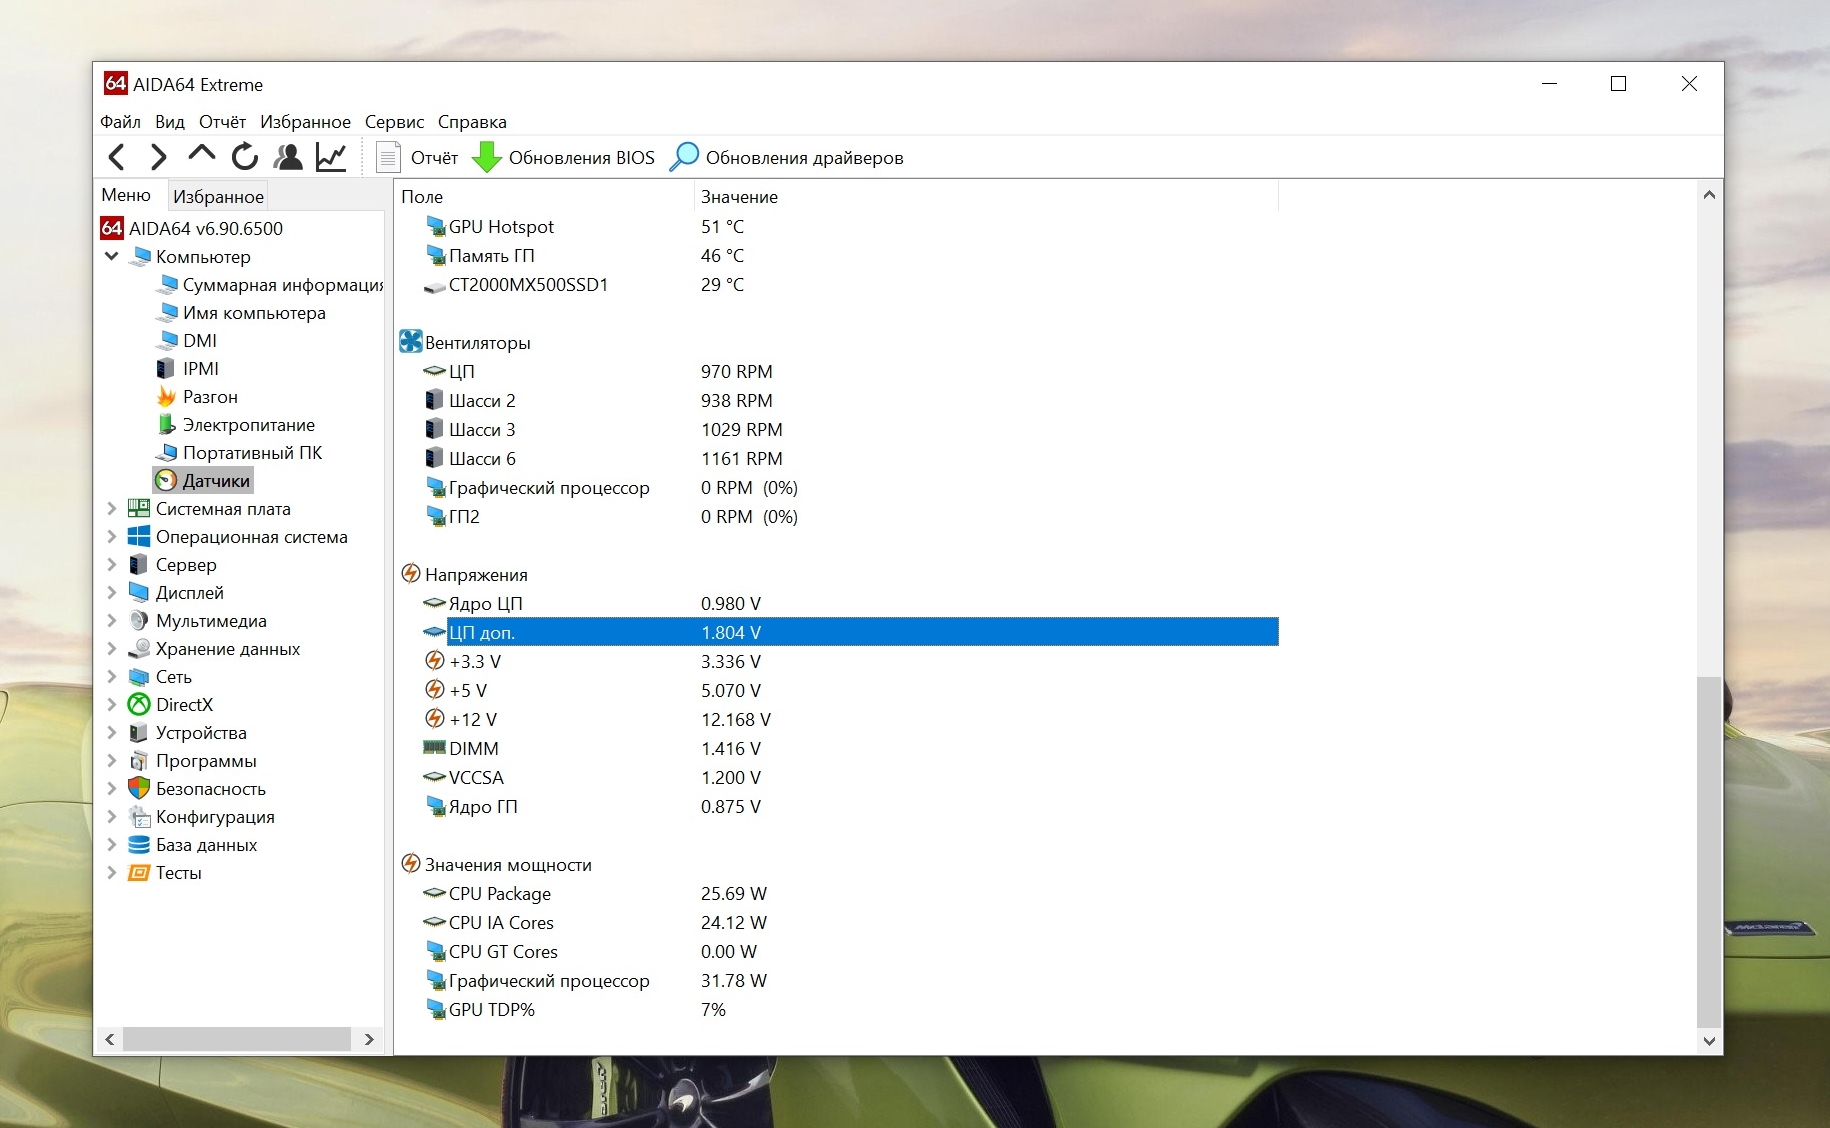Screen dimensions: 1830x1128
Task: Click the Отчёт document icon
Action: click(388, 157)
